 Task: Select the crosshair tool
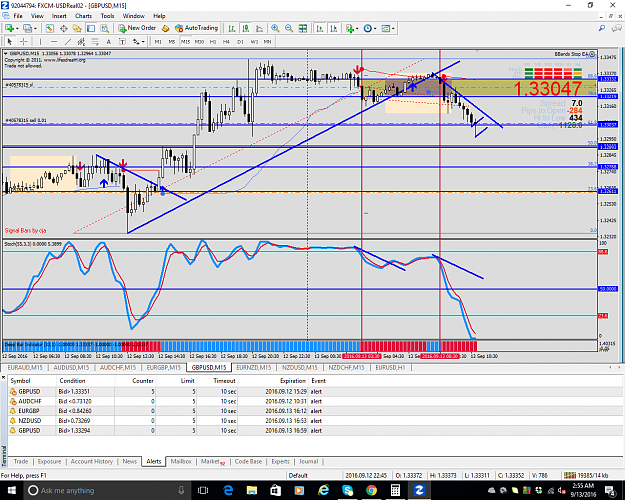point(24,41)
